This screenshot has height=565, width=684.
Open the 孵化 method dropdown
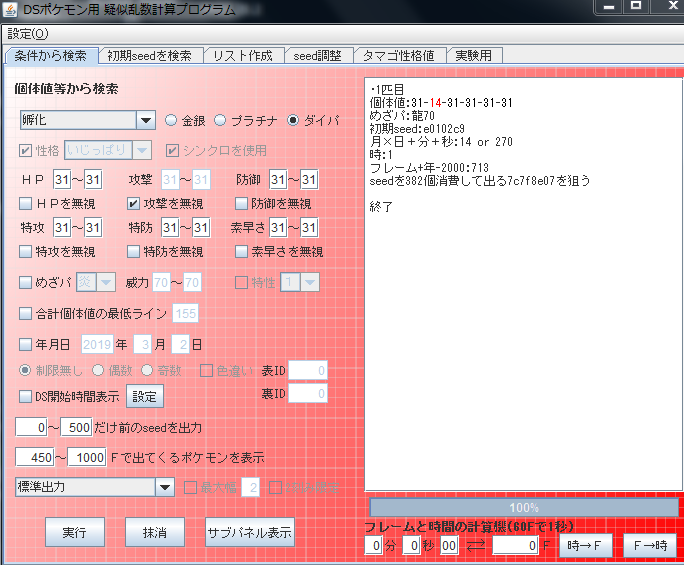[146, 120]
